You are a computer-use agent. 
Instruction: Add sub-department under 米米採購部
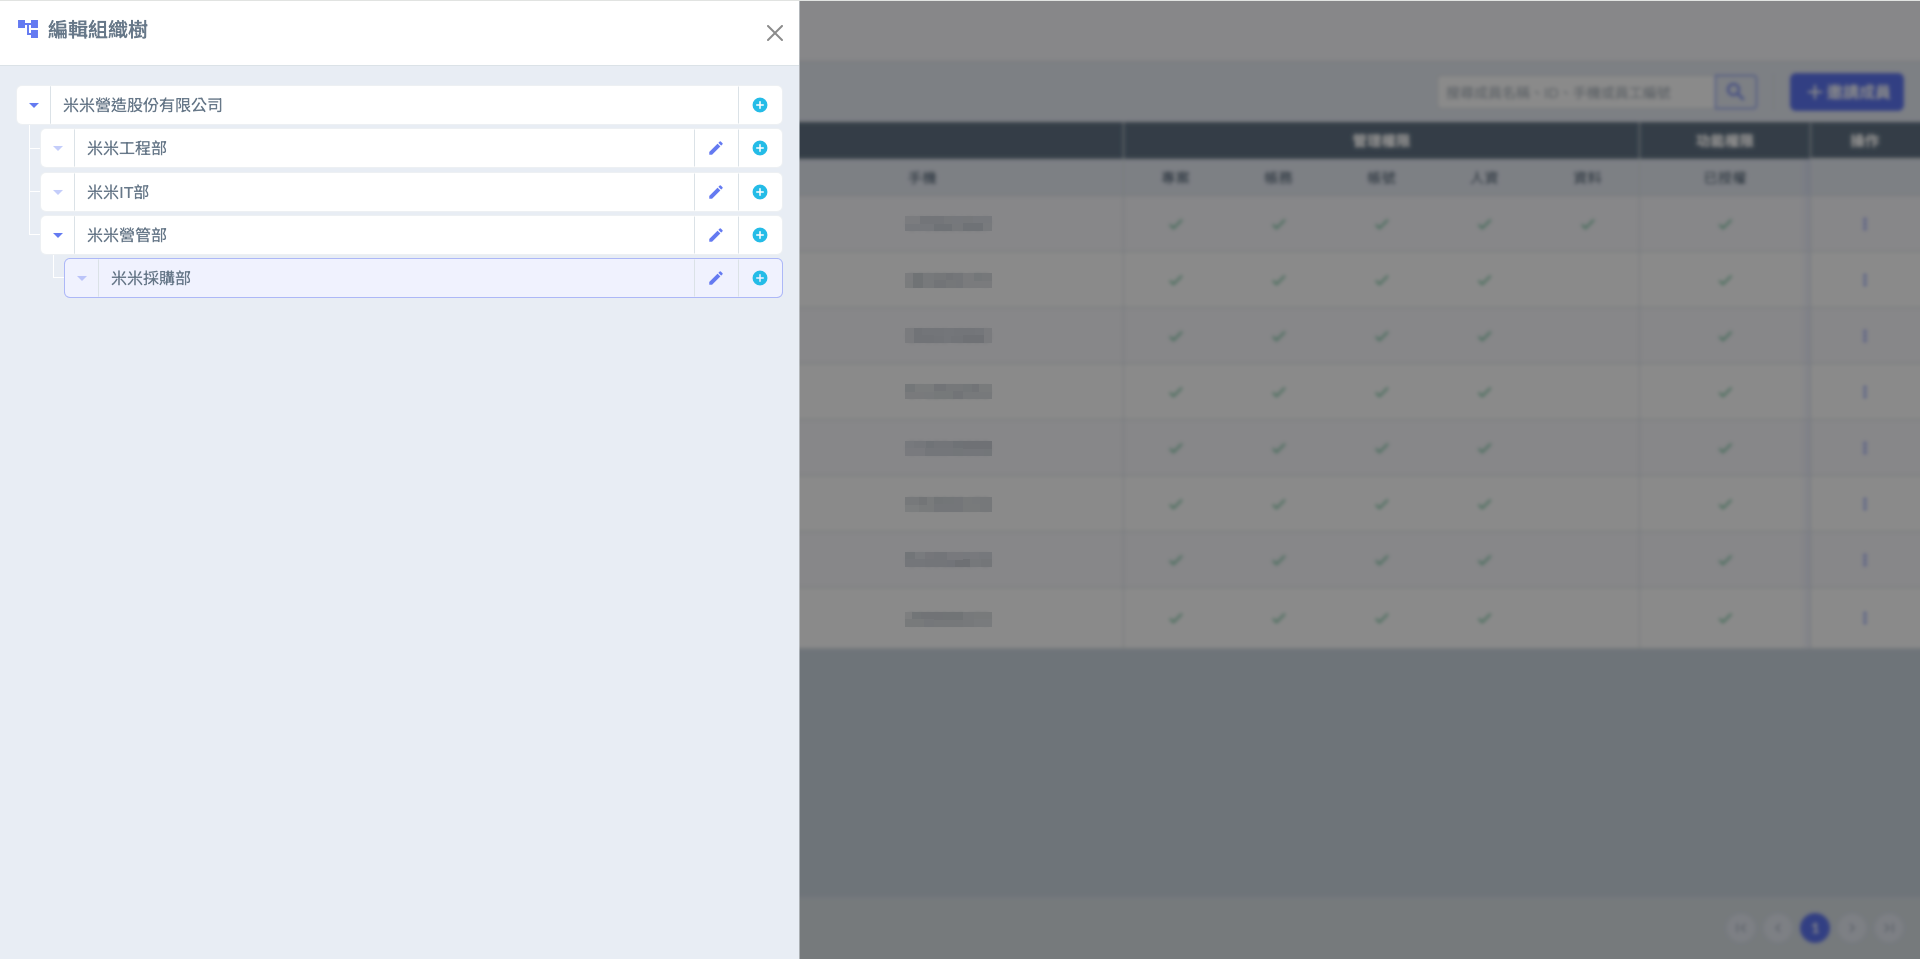coord(760,278)
